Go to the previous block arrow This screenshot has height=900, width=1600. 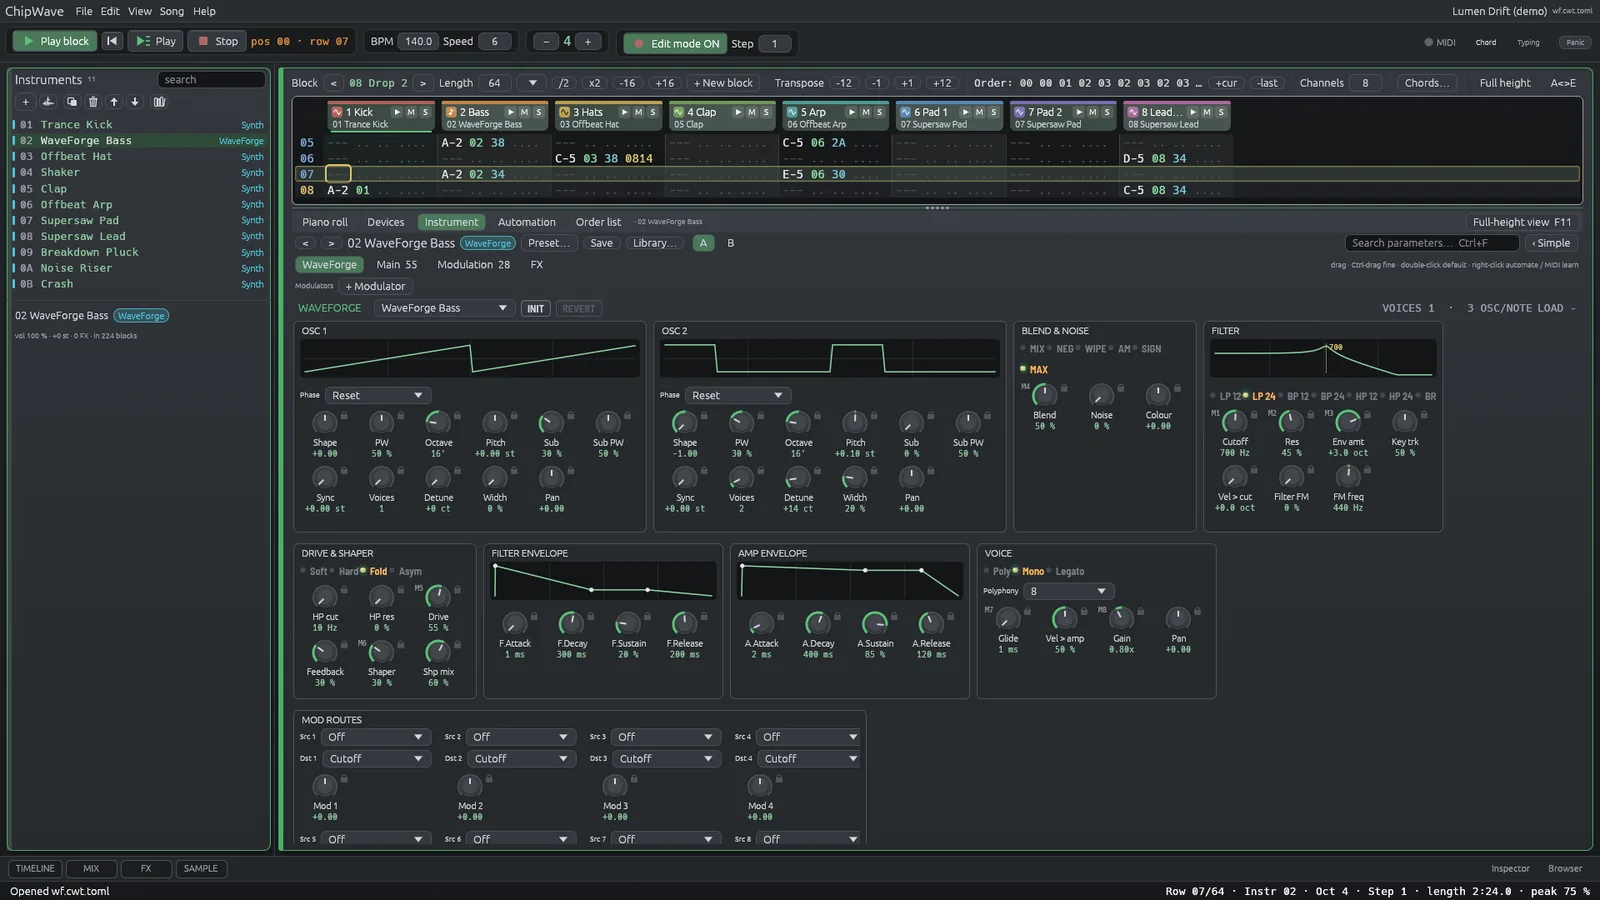[x=333, y=83]
